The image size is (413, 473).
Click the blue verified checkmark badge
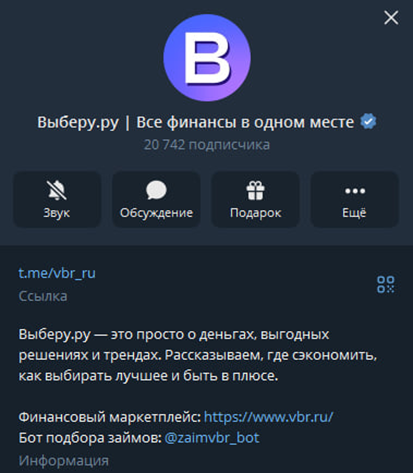coord(368,122)
